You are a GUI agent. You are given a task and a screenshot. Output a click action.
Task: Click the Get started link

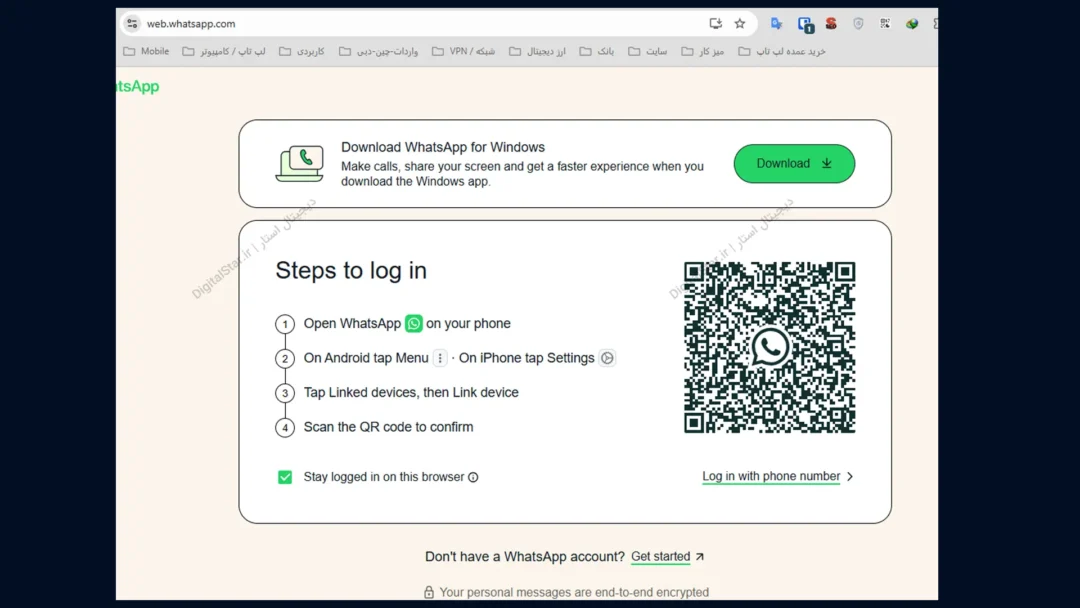coord(660,557)
